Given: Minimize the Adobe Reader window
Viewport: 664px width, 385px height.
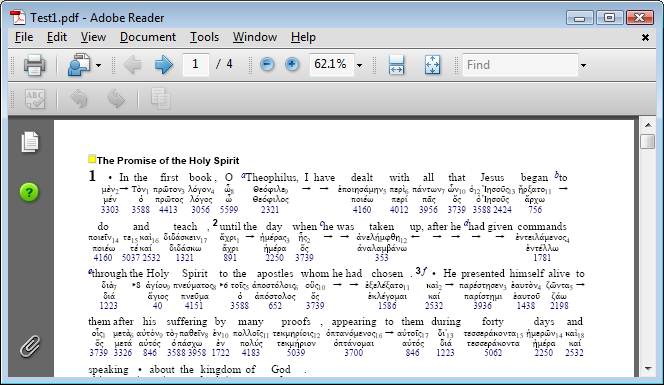Looking at the screenshot, I should pos(580,18).
